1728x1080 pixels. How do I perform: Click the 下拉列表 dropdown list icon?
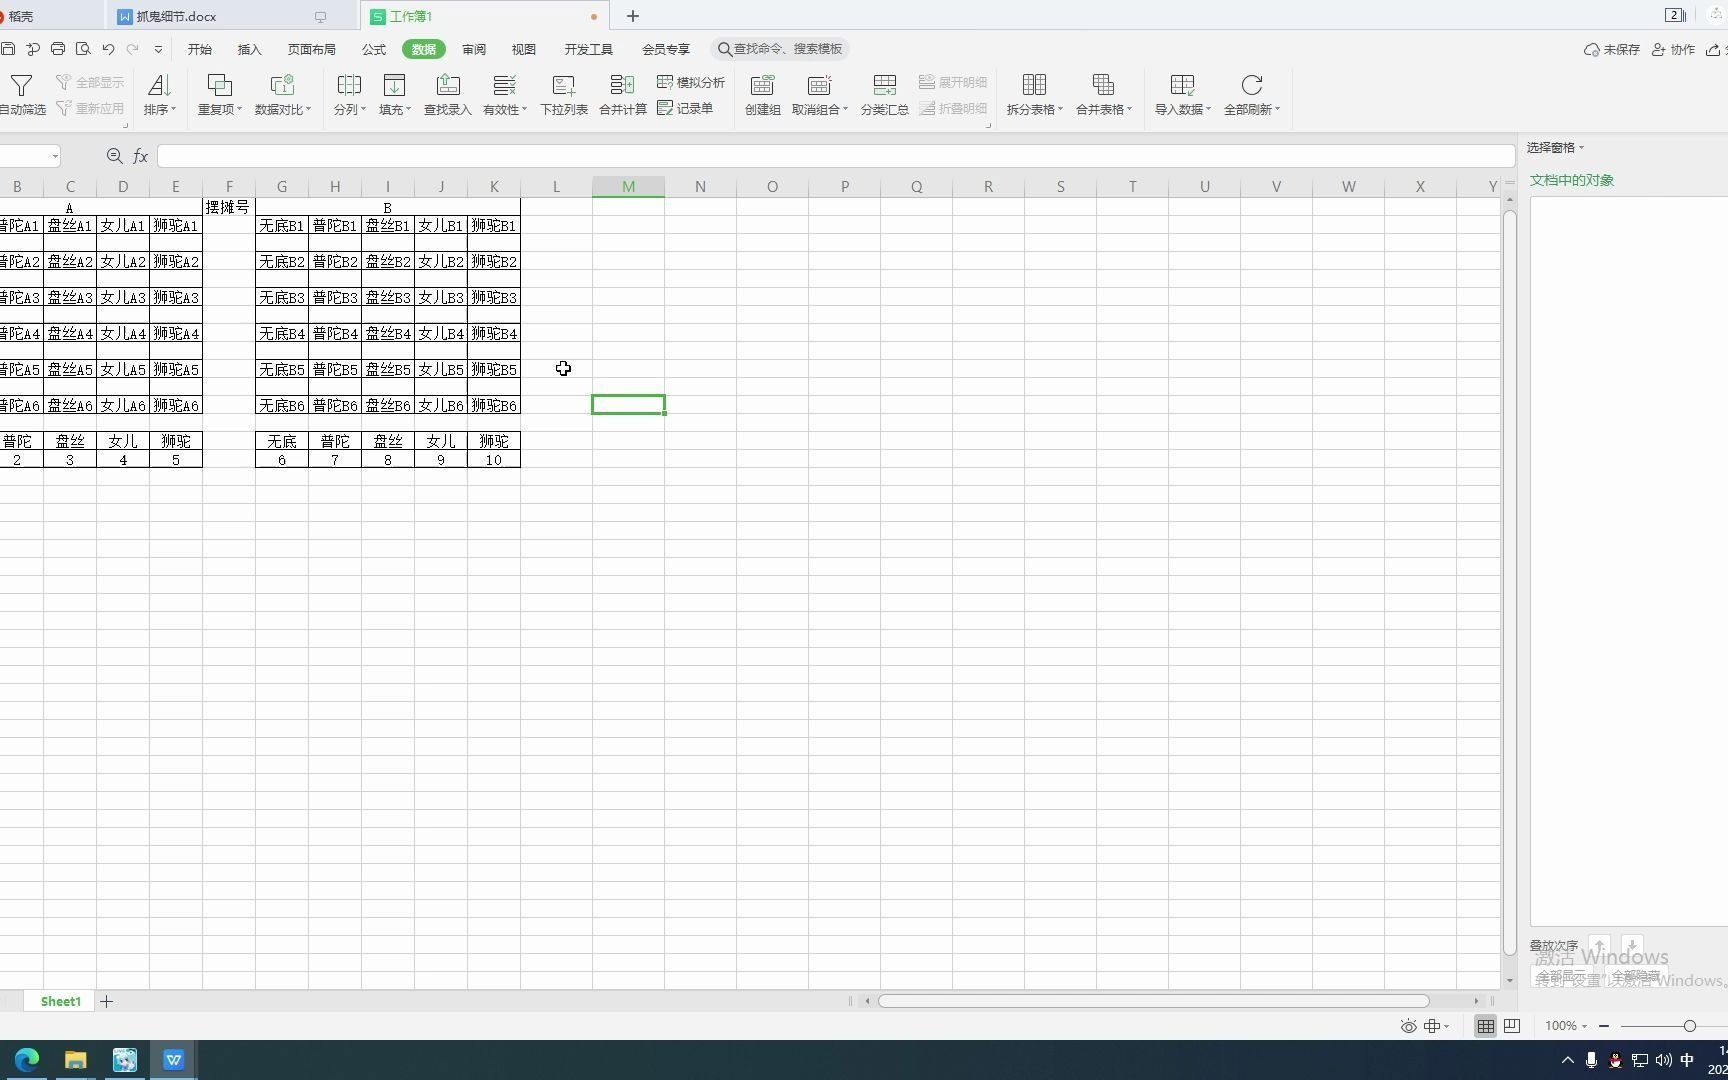click(x=564, y=86)
